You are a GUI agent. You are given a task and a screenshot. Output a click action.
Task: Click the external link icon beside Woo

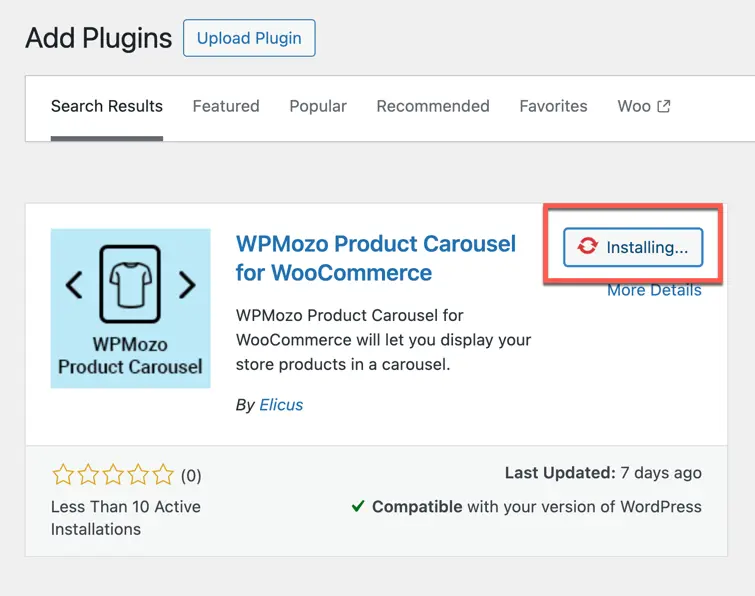[663, 106]
